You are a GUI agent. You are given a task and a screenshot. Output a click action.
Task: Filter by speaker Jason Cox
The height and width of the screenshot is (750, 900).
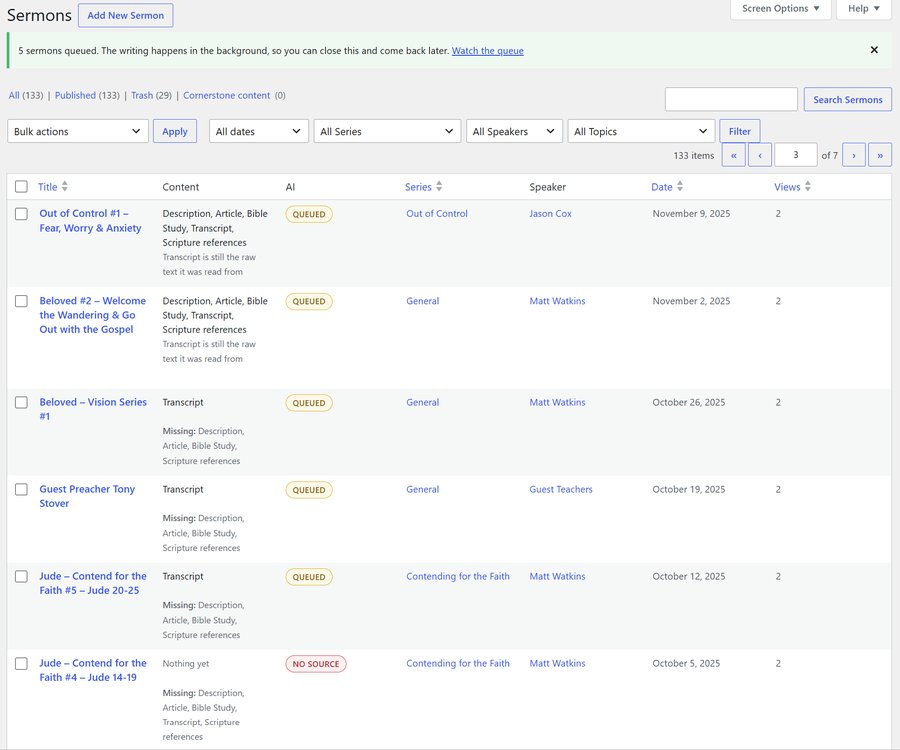pos(550,213)
